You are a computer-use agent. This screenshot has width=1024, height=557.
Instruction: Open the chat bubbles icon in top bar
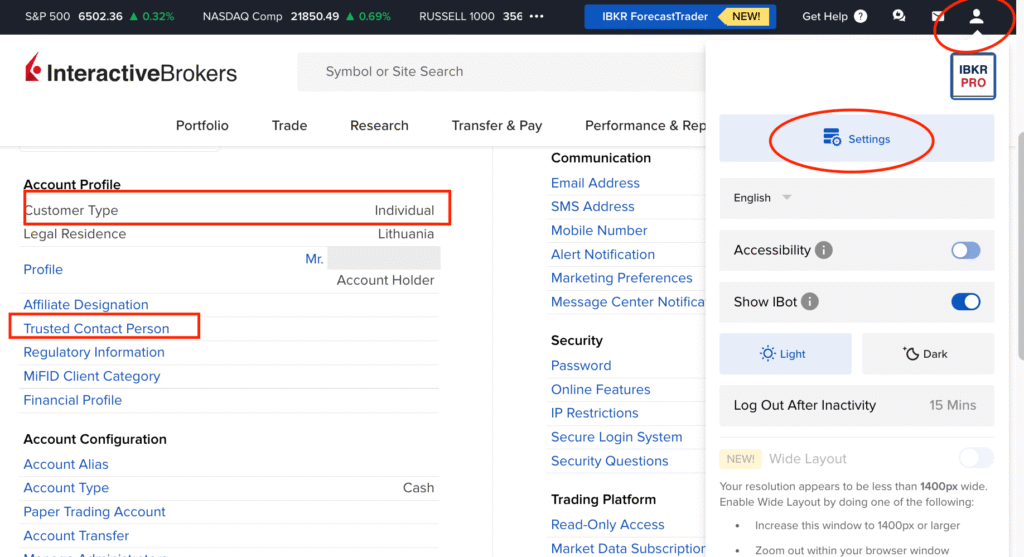pyautogui.click(x=899, y=16)
